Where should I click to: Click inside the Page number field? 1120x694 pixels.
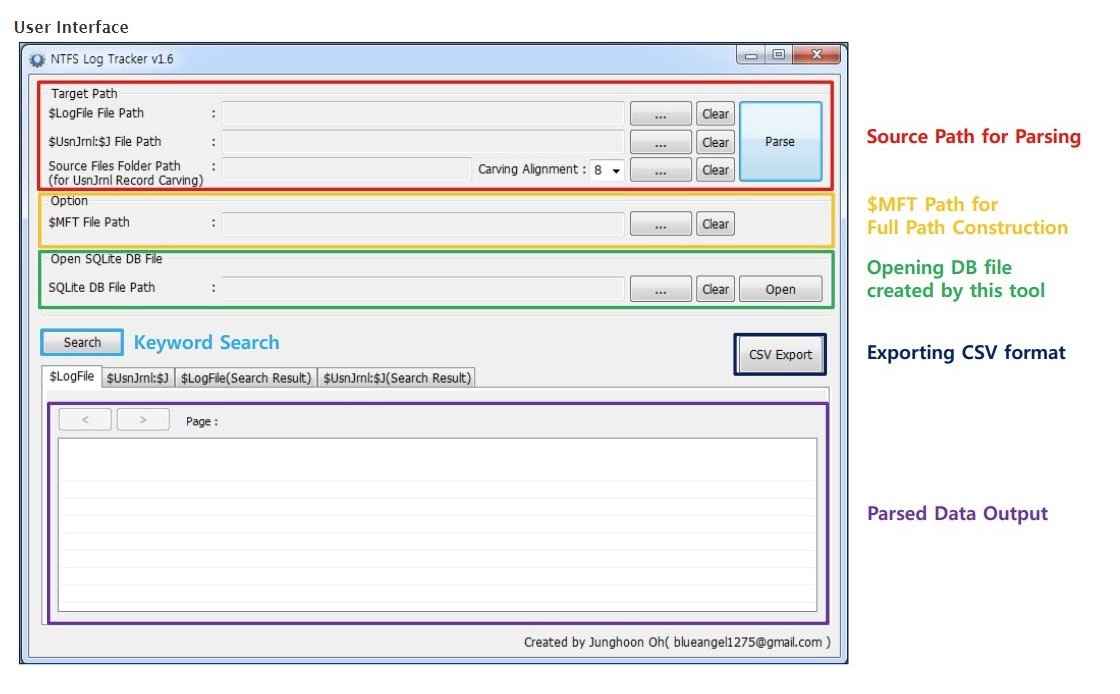pyautogui.click(x=235, y=420)
